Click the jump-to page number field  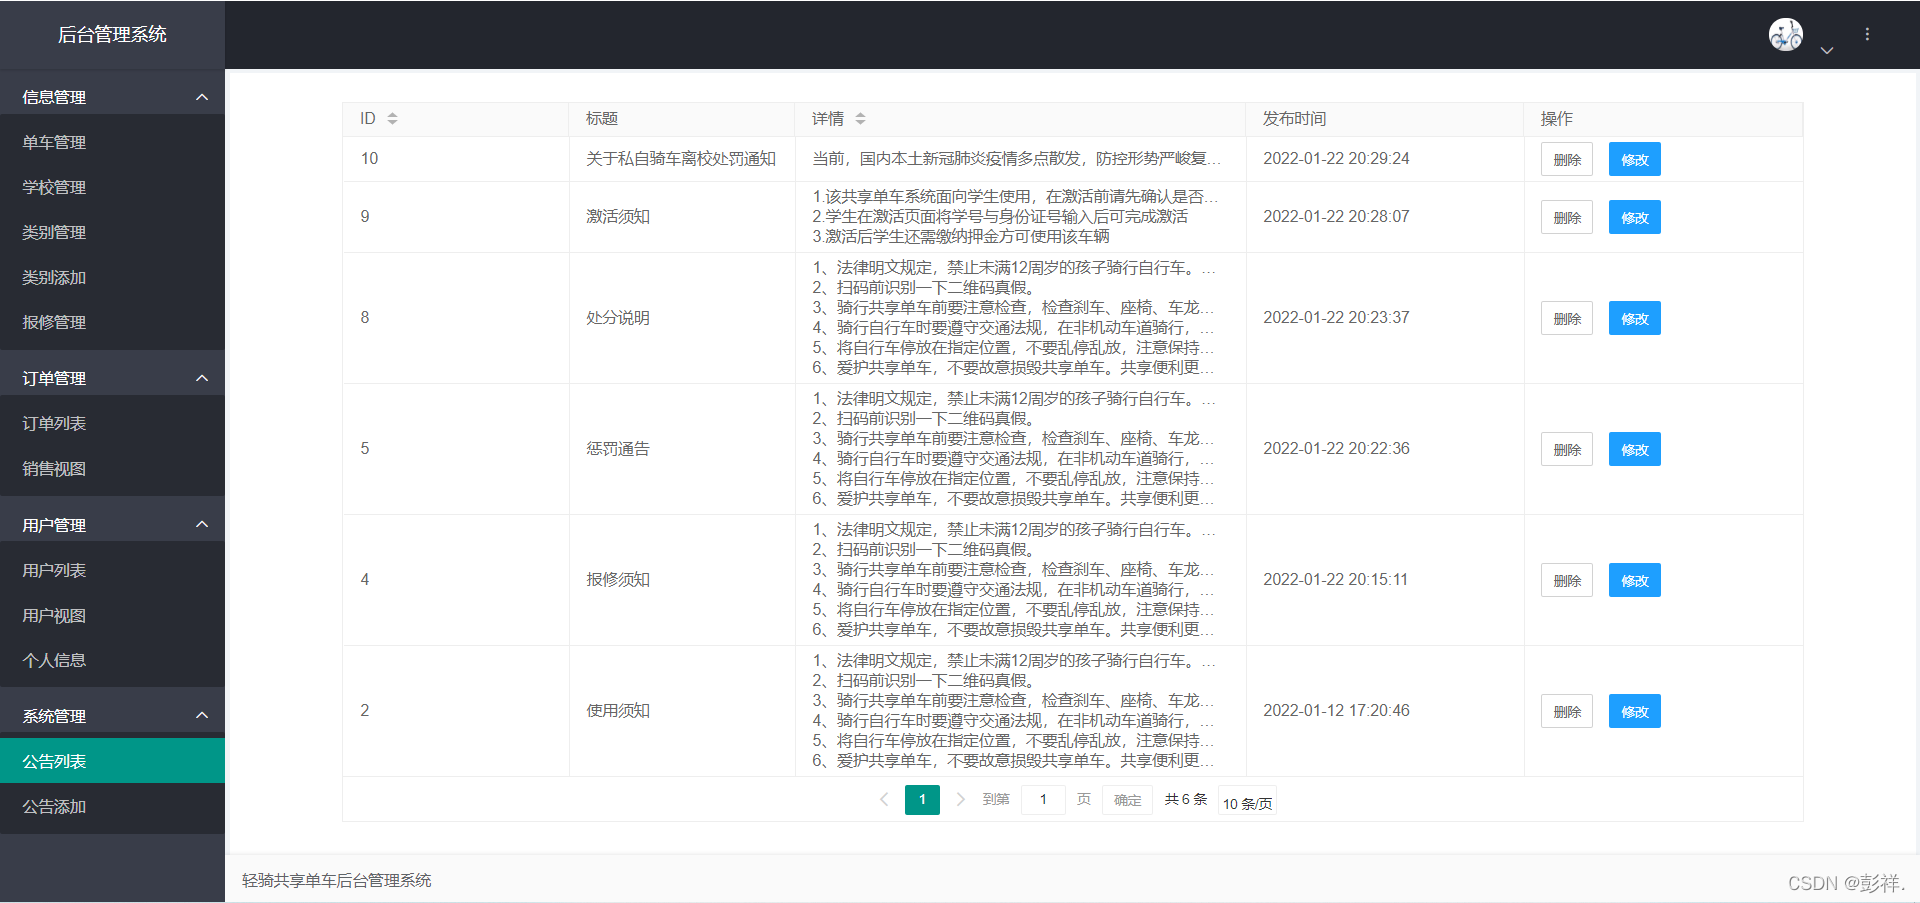click(1043, 799)
